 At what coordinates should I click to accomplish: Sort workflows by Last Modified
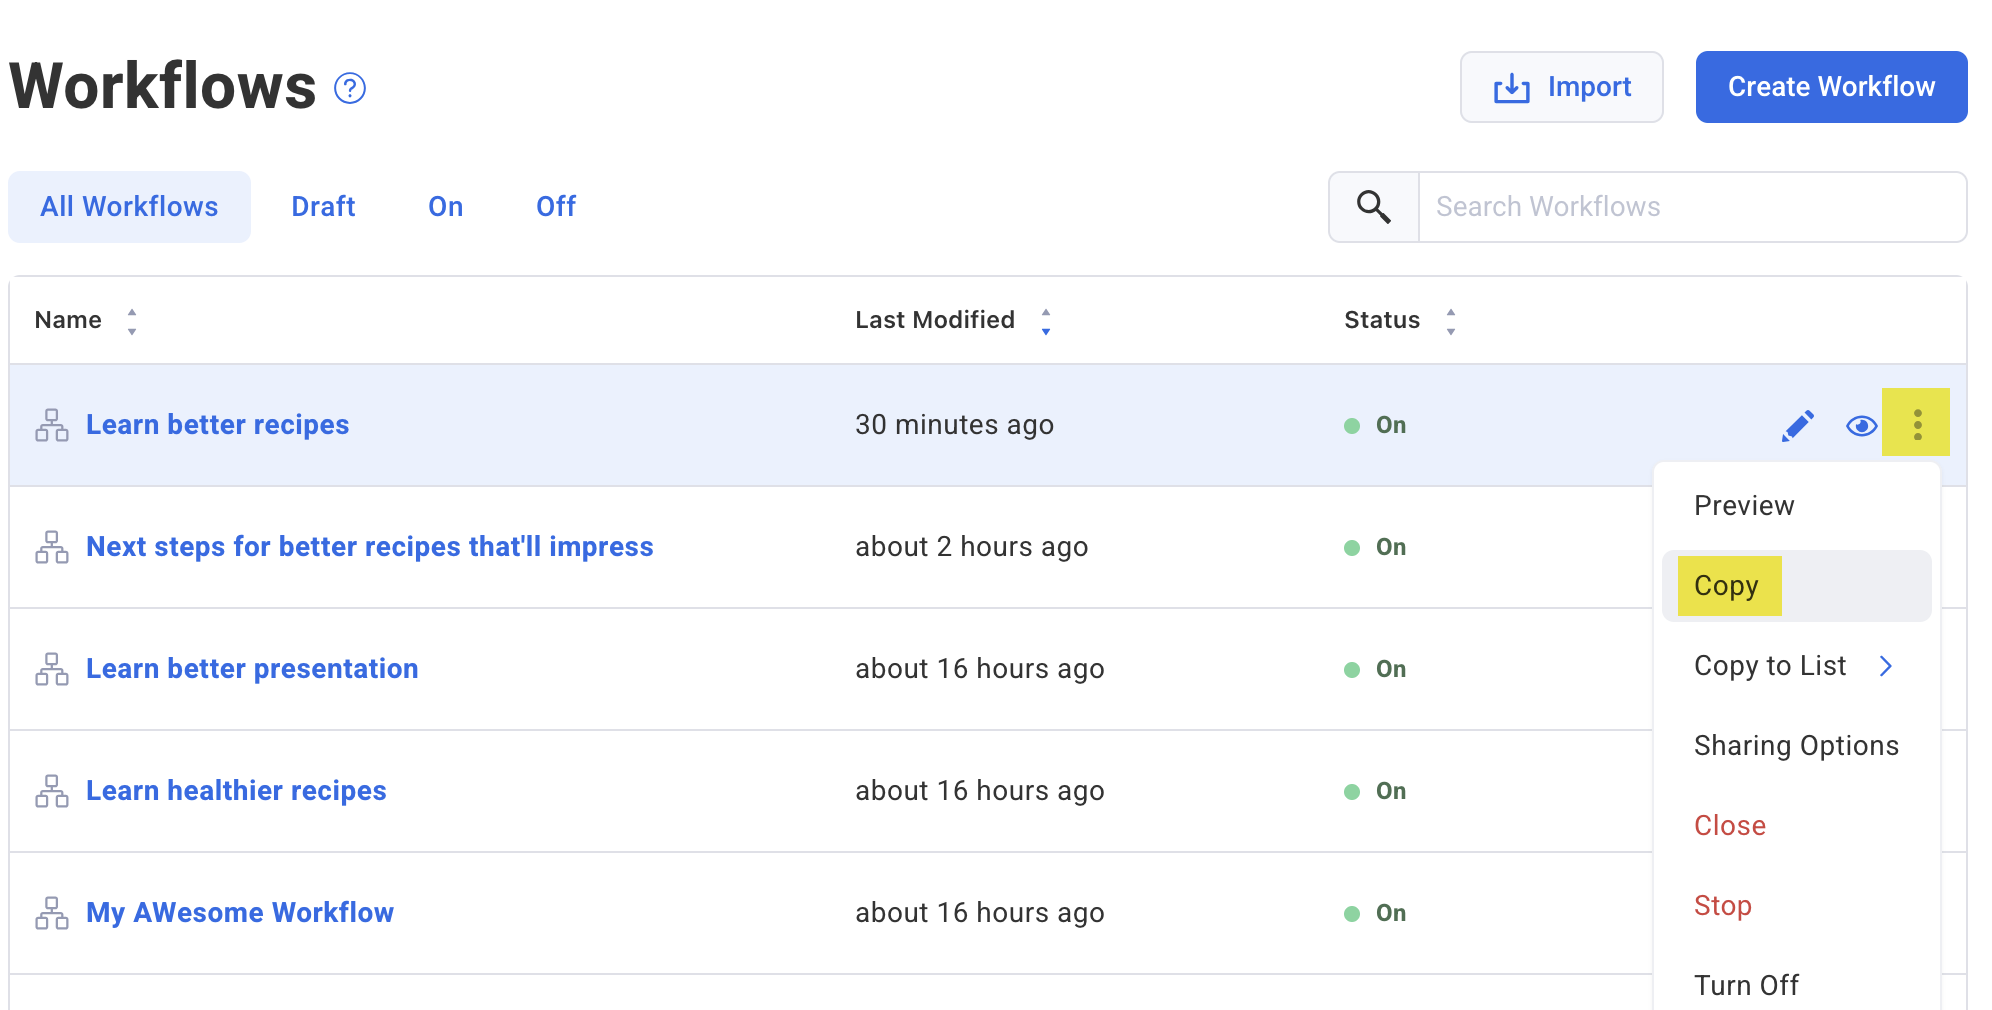(x=1046, y=320)
